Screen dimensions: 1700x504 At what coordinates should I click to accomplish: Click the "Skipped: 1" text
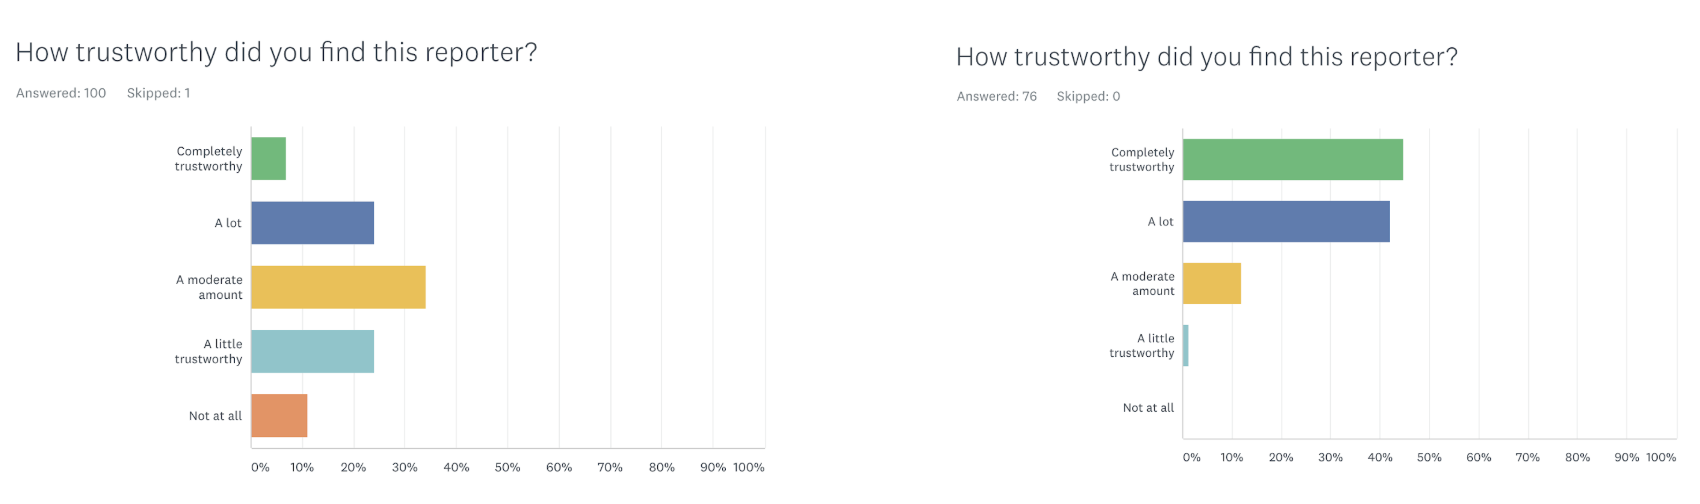pyautogui.click(x=158, y=93)
